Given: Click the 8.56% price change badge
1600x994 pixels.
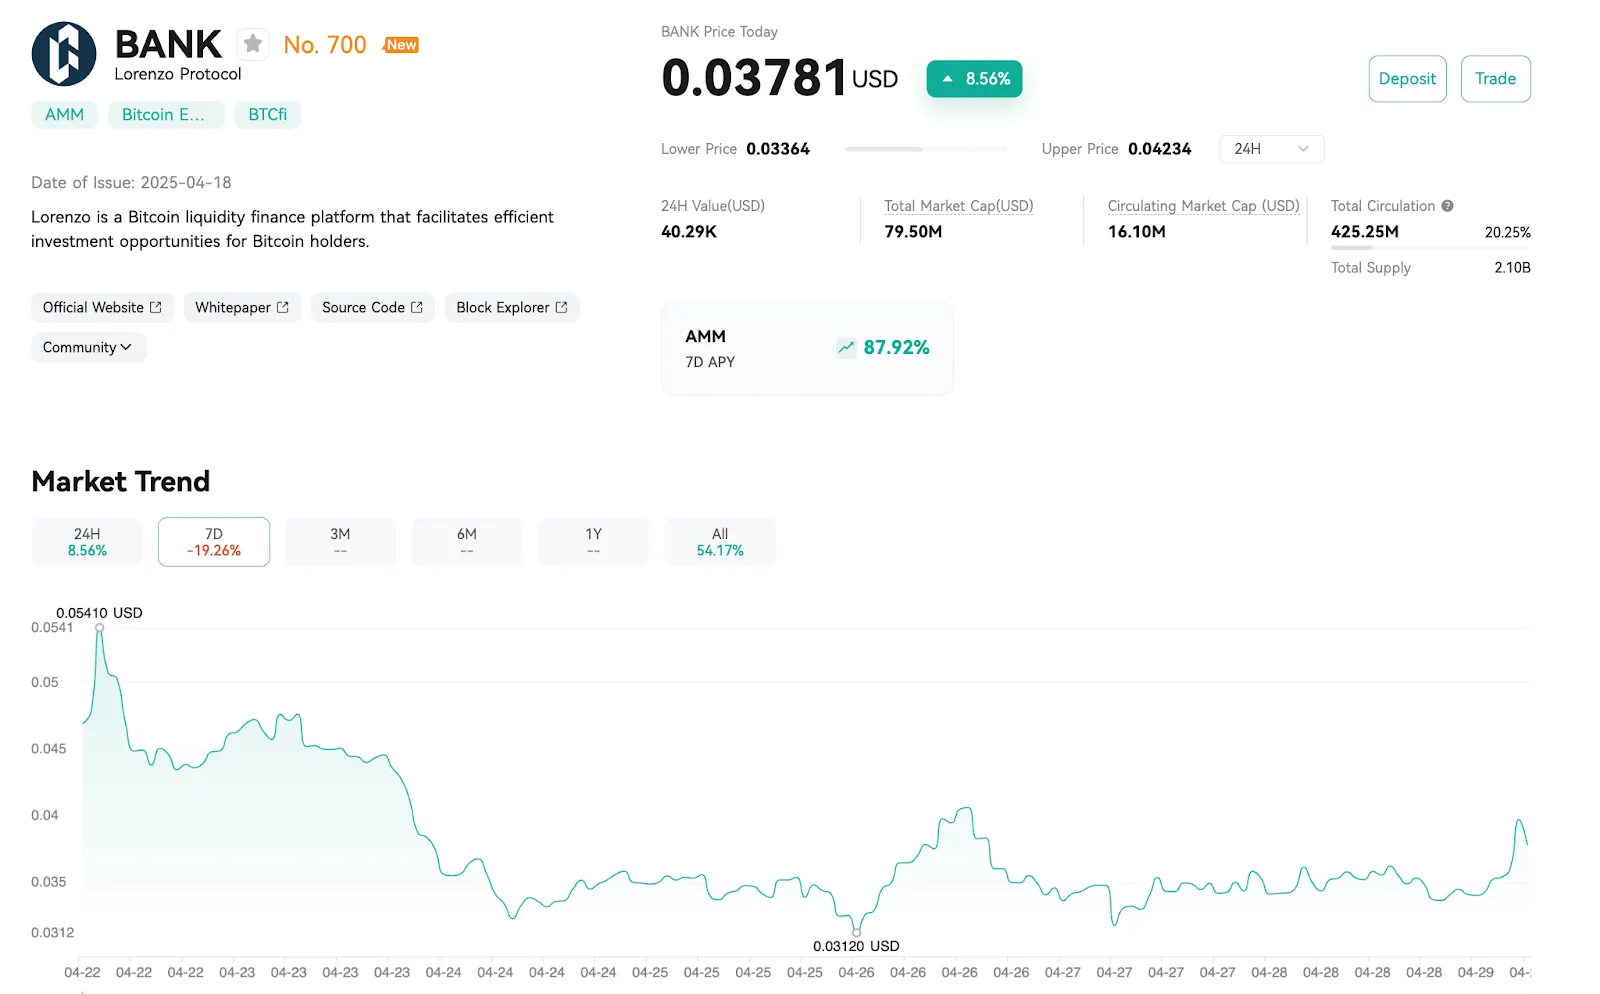Looking at the screenshot, I should pos(974,79).
